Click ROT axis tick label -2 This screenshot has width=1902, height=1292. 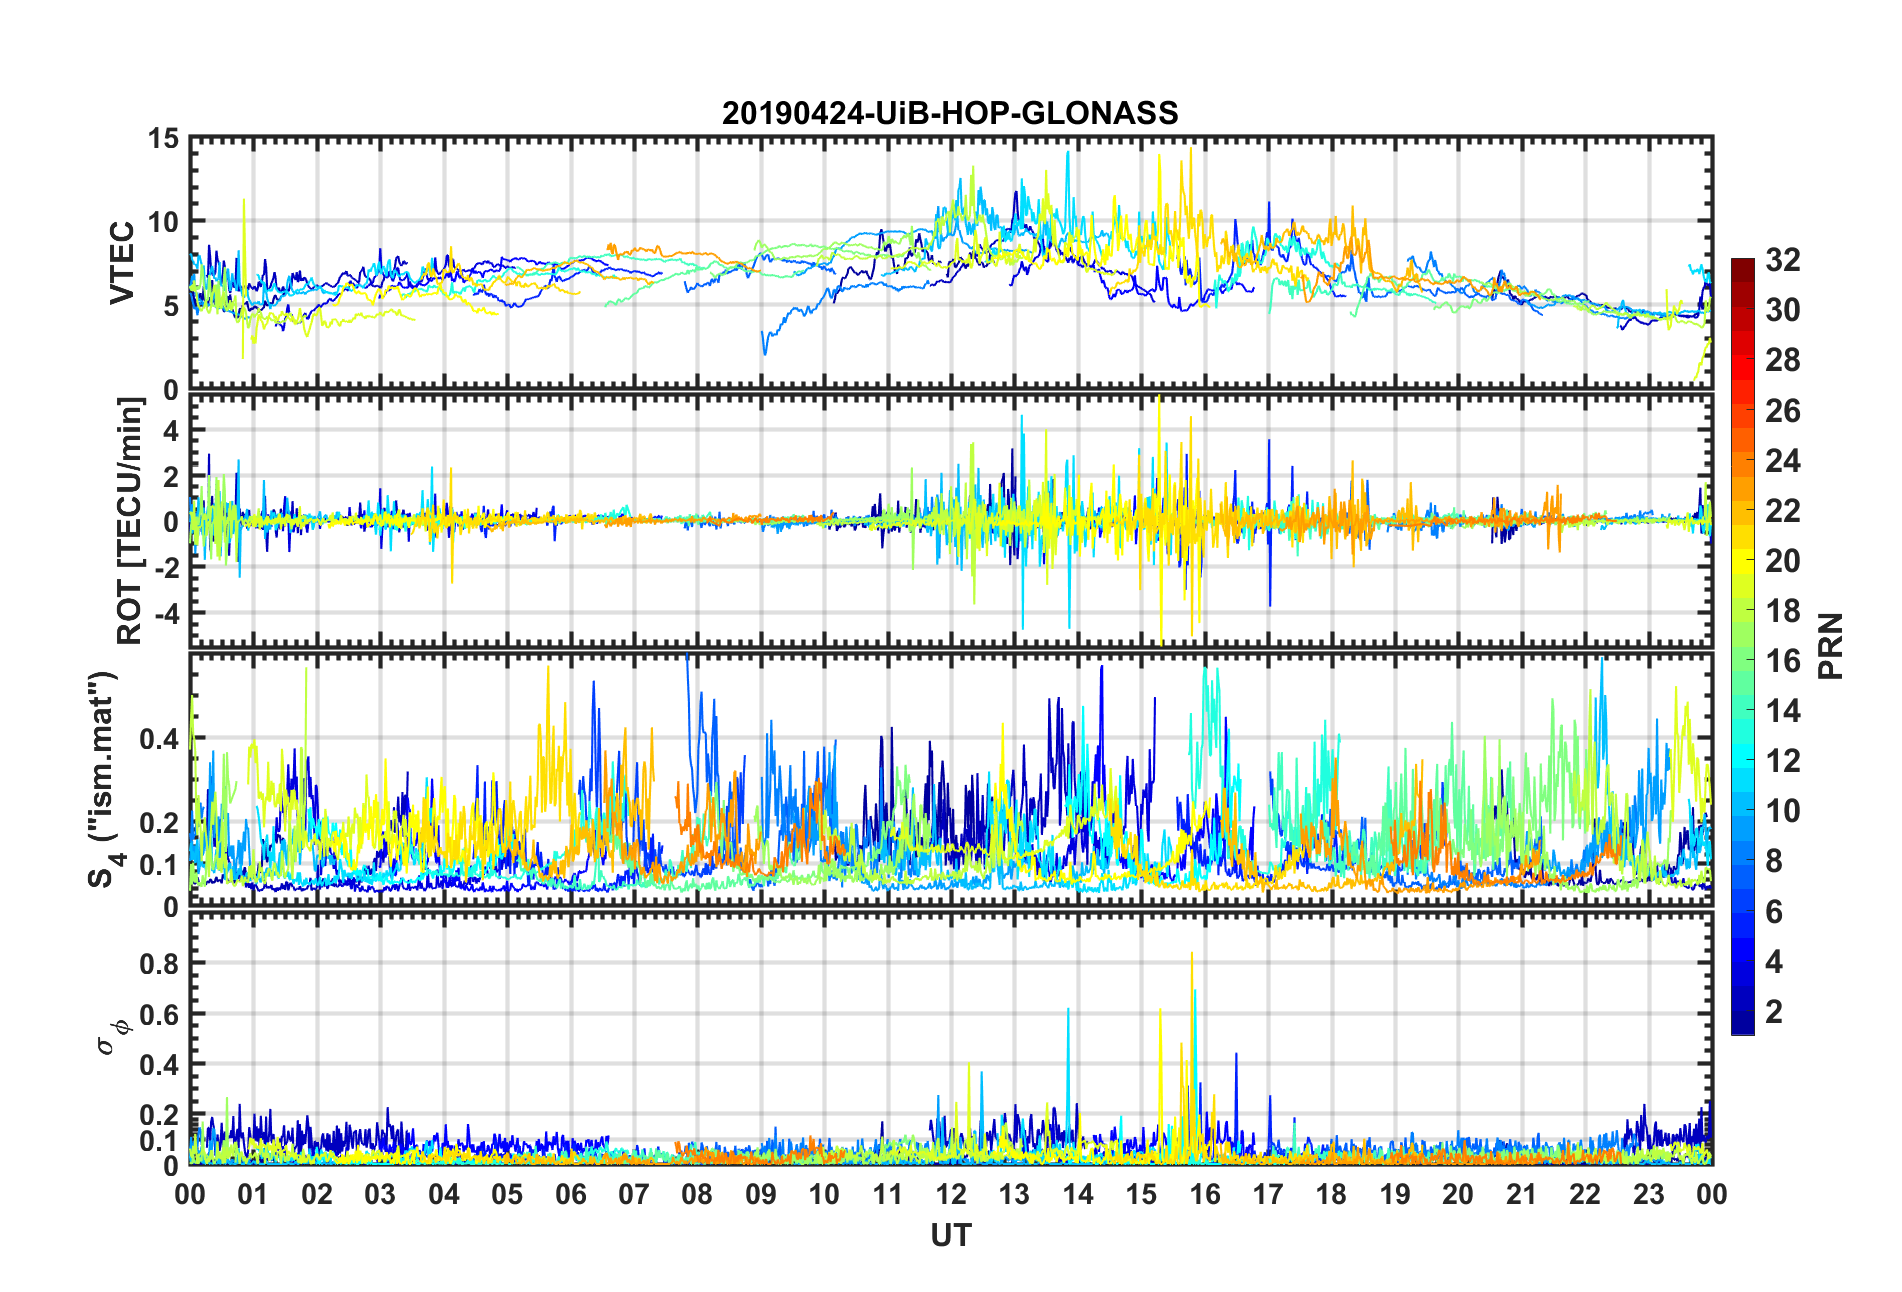[x=166, y=567]
